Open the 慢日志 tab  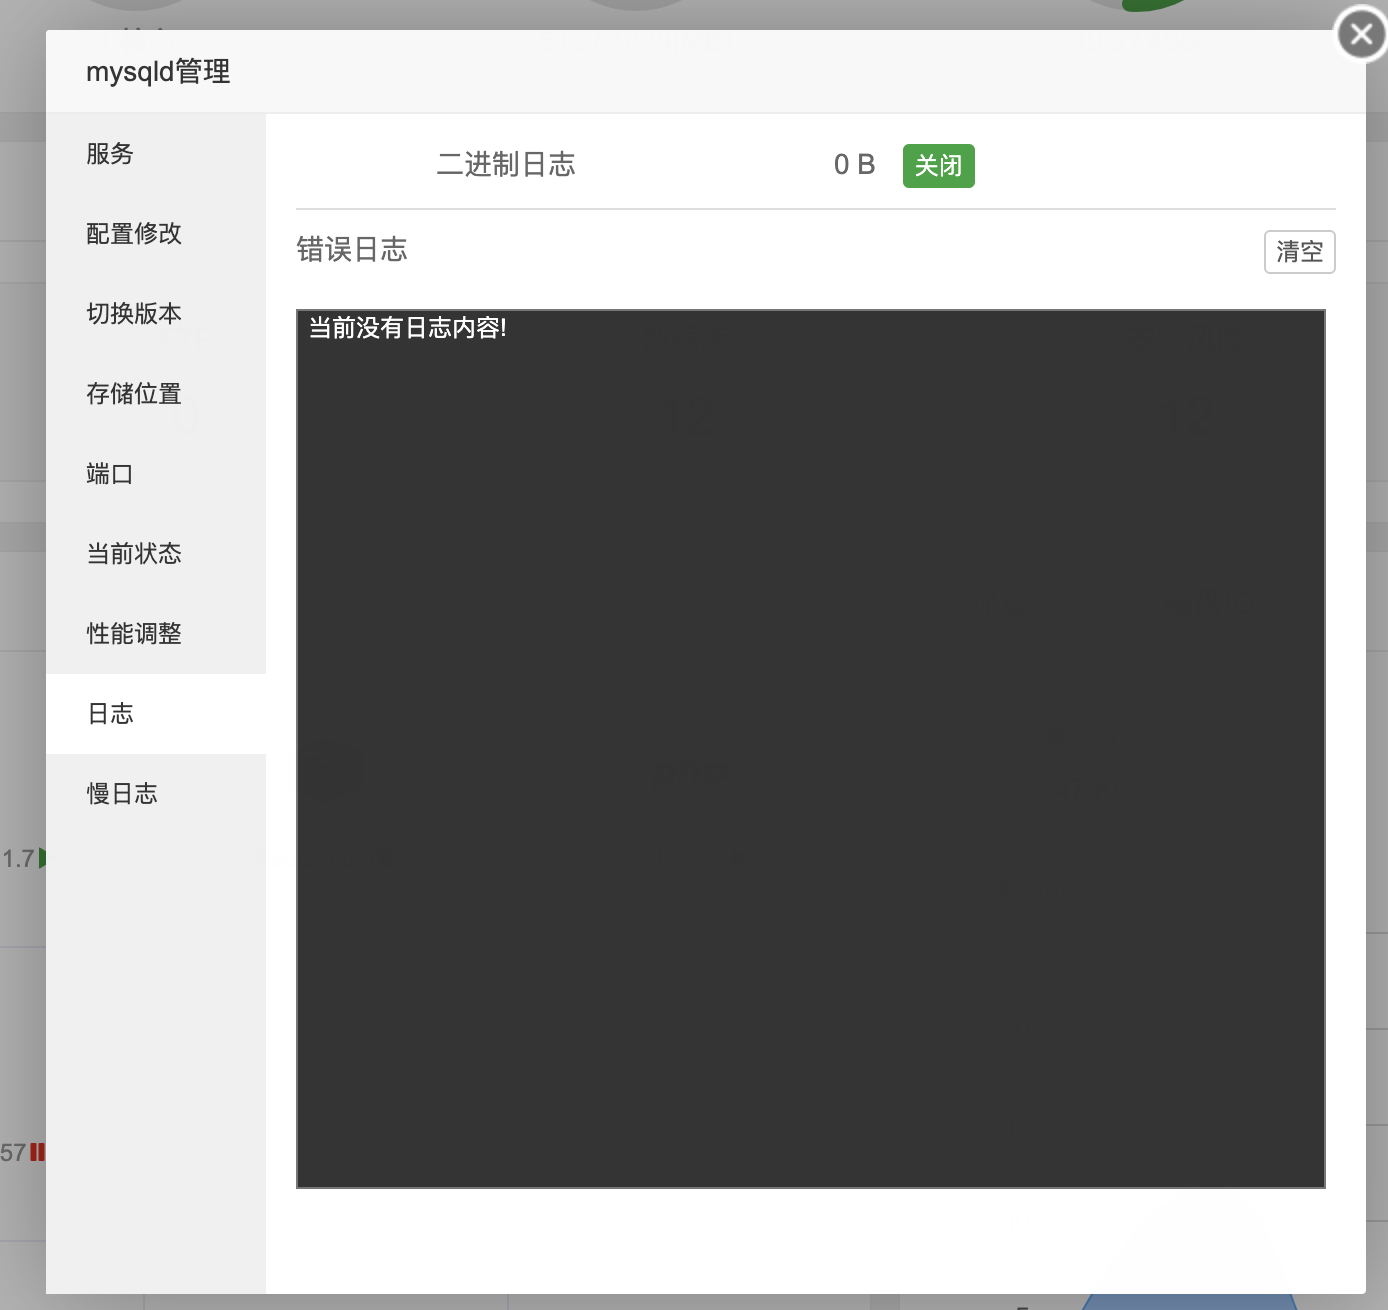[156, 794]
